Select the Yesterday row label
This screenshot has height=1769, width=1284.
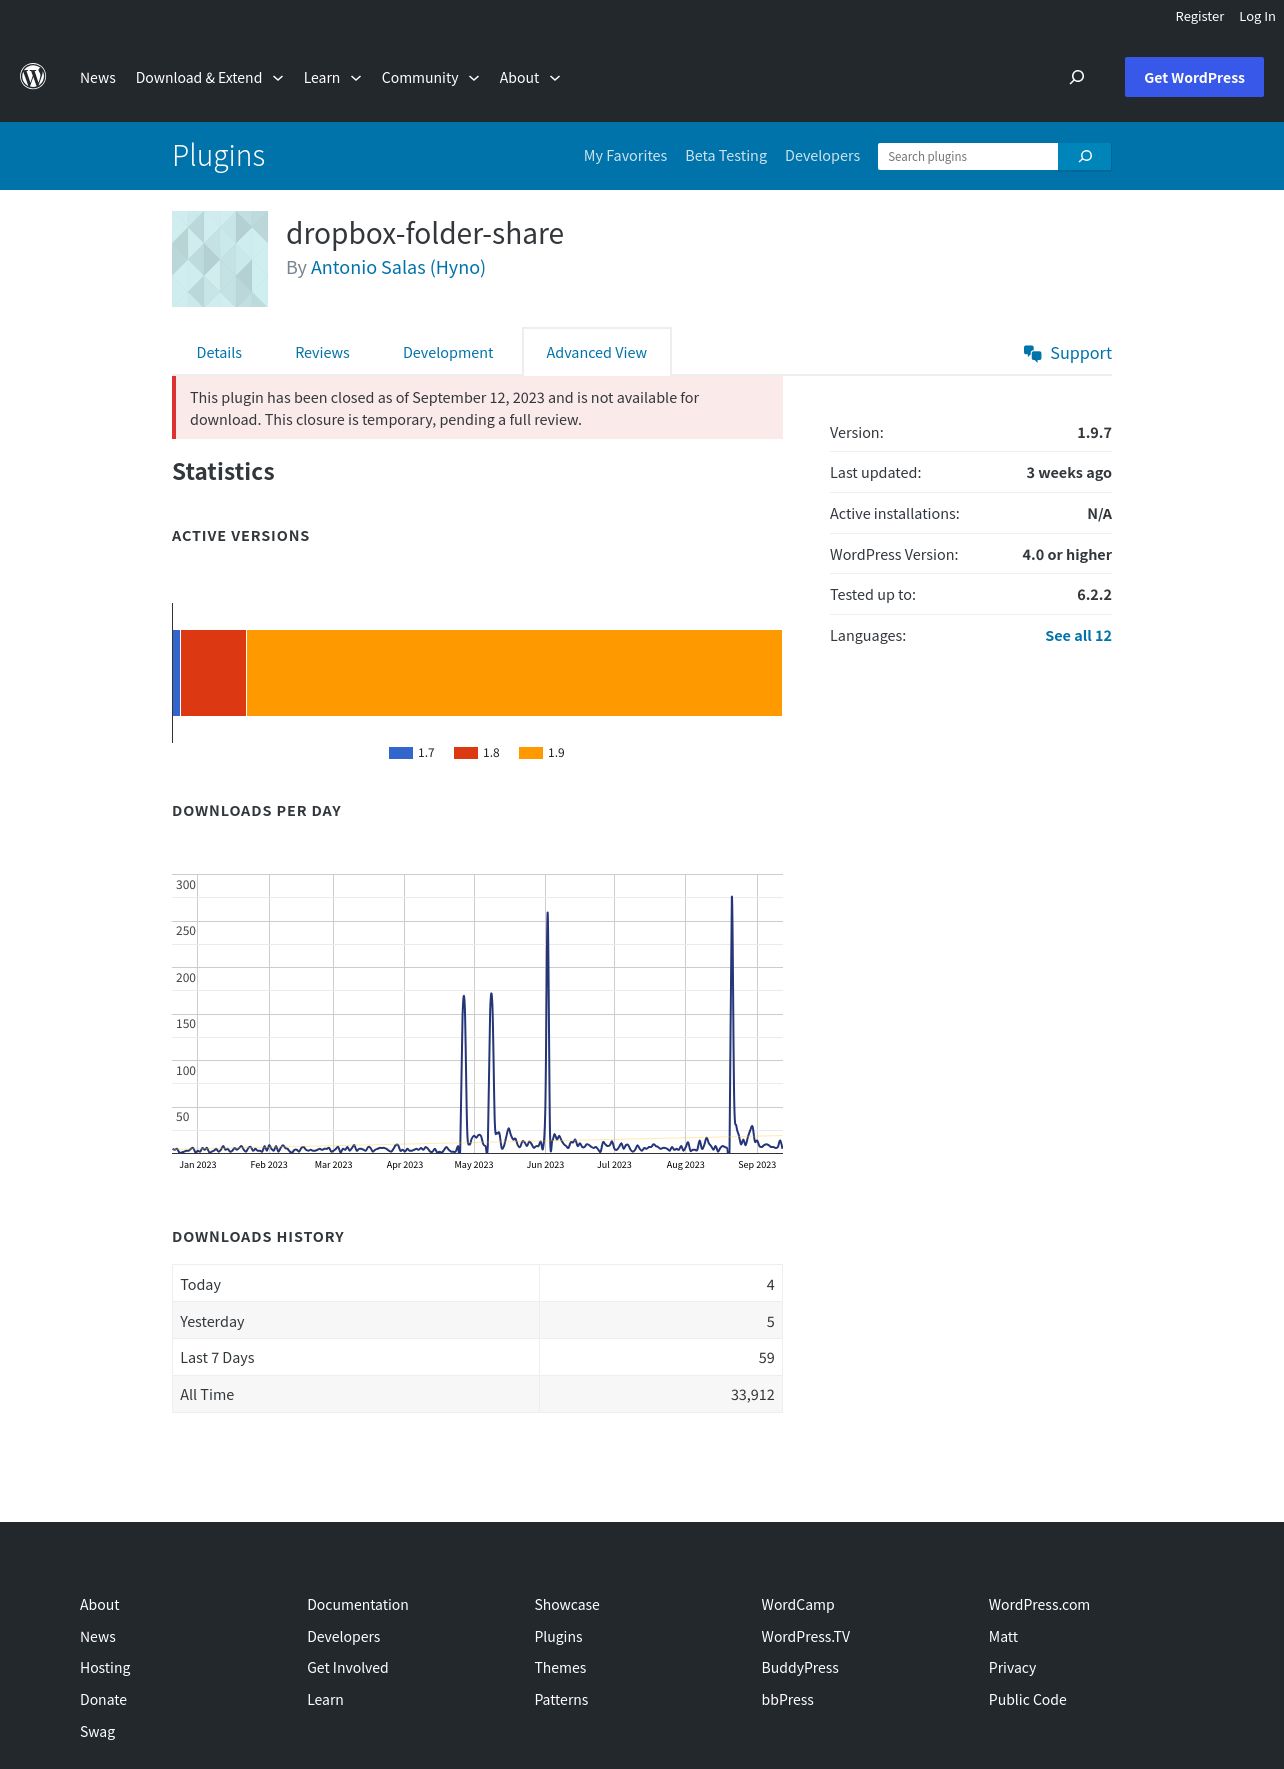(212, 1322)
